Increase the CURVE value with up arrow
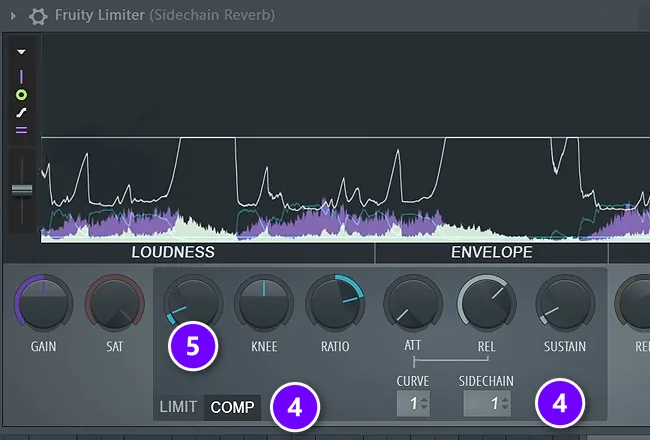Viewport: 650px width, 440px height. coord(424,400)
